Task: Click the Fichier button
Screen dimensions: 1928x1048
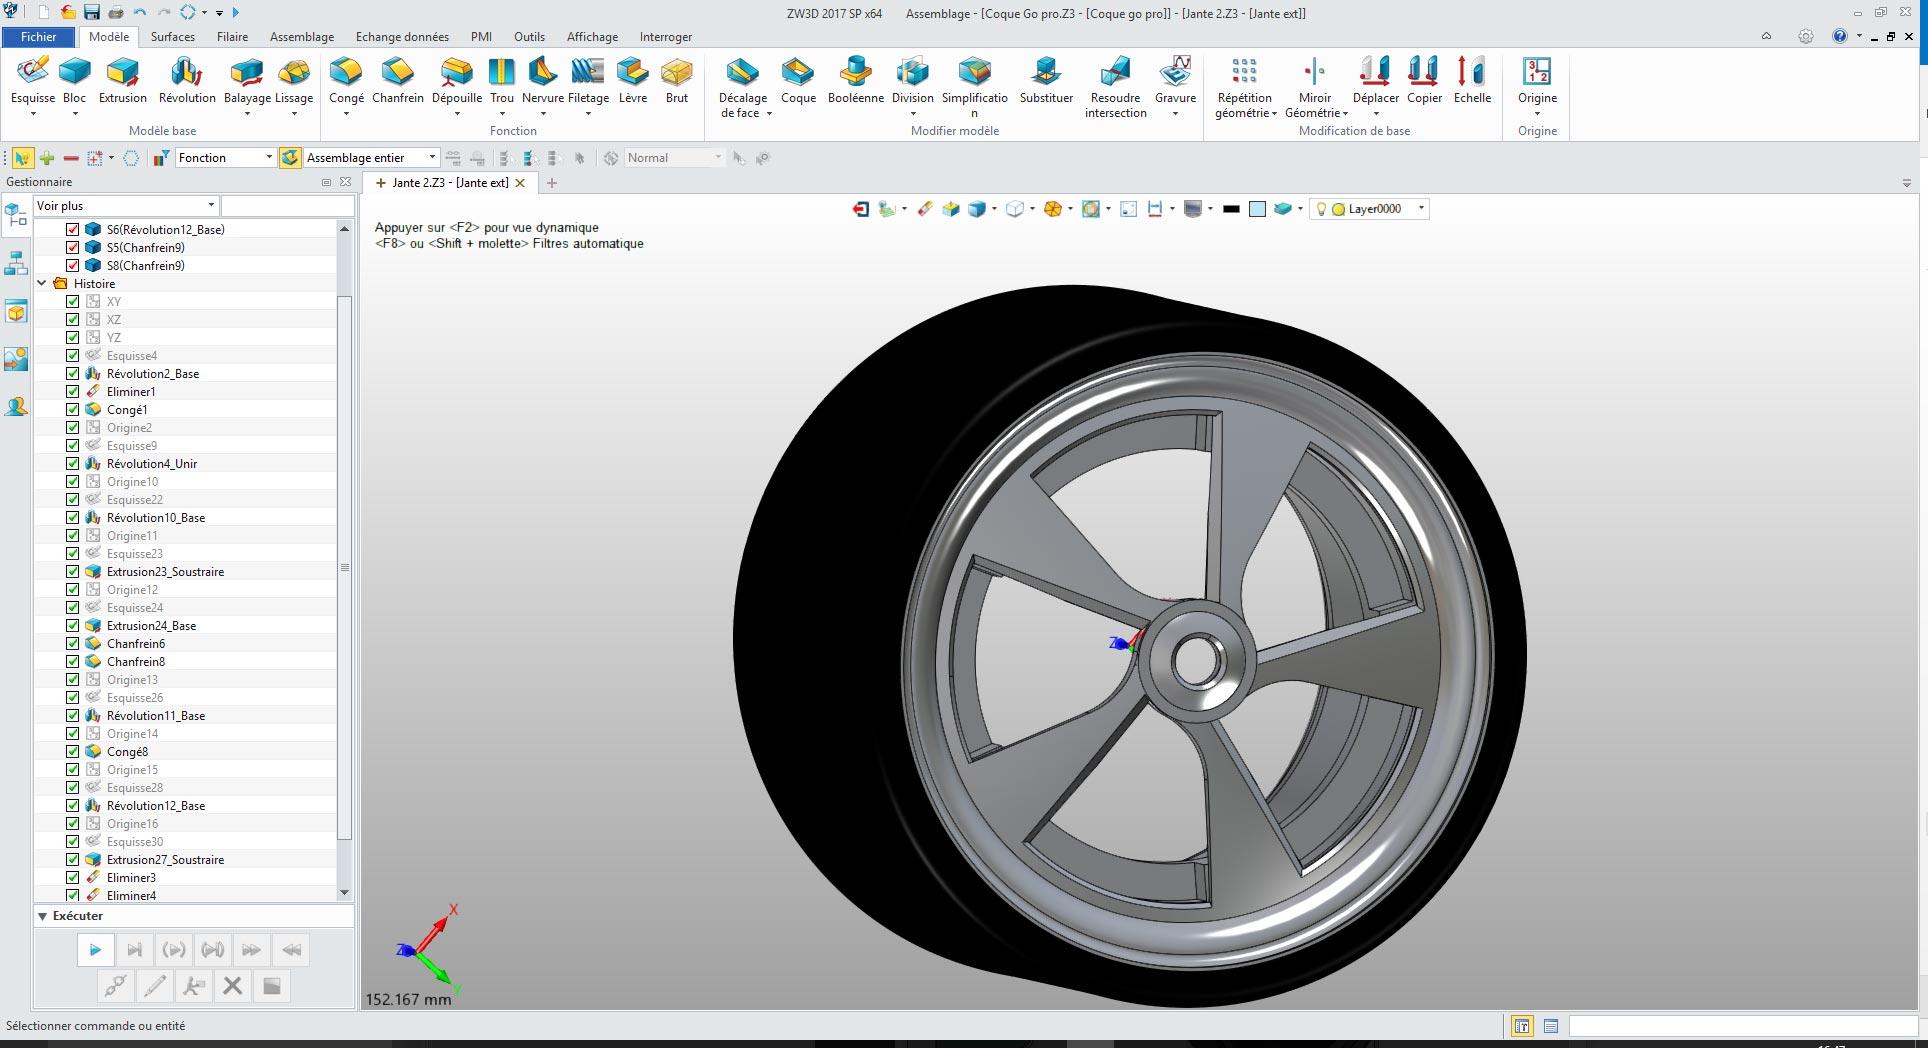Action: [39, 37]
